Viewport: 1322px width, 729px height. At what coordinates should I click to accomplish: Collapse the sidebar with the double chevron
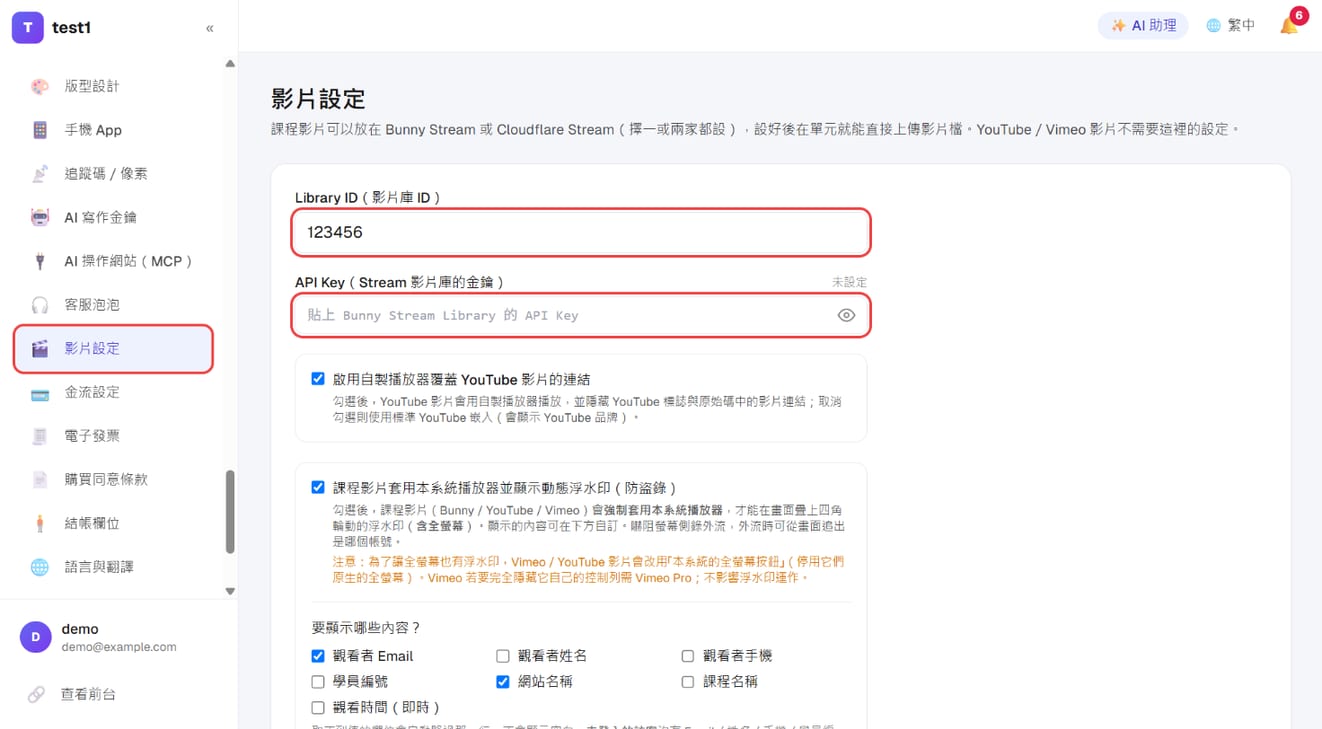point(210,28)
